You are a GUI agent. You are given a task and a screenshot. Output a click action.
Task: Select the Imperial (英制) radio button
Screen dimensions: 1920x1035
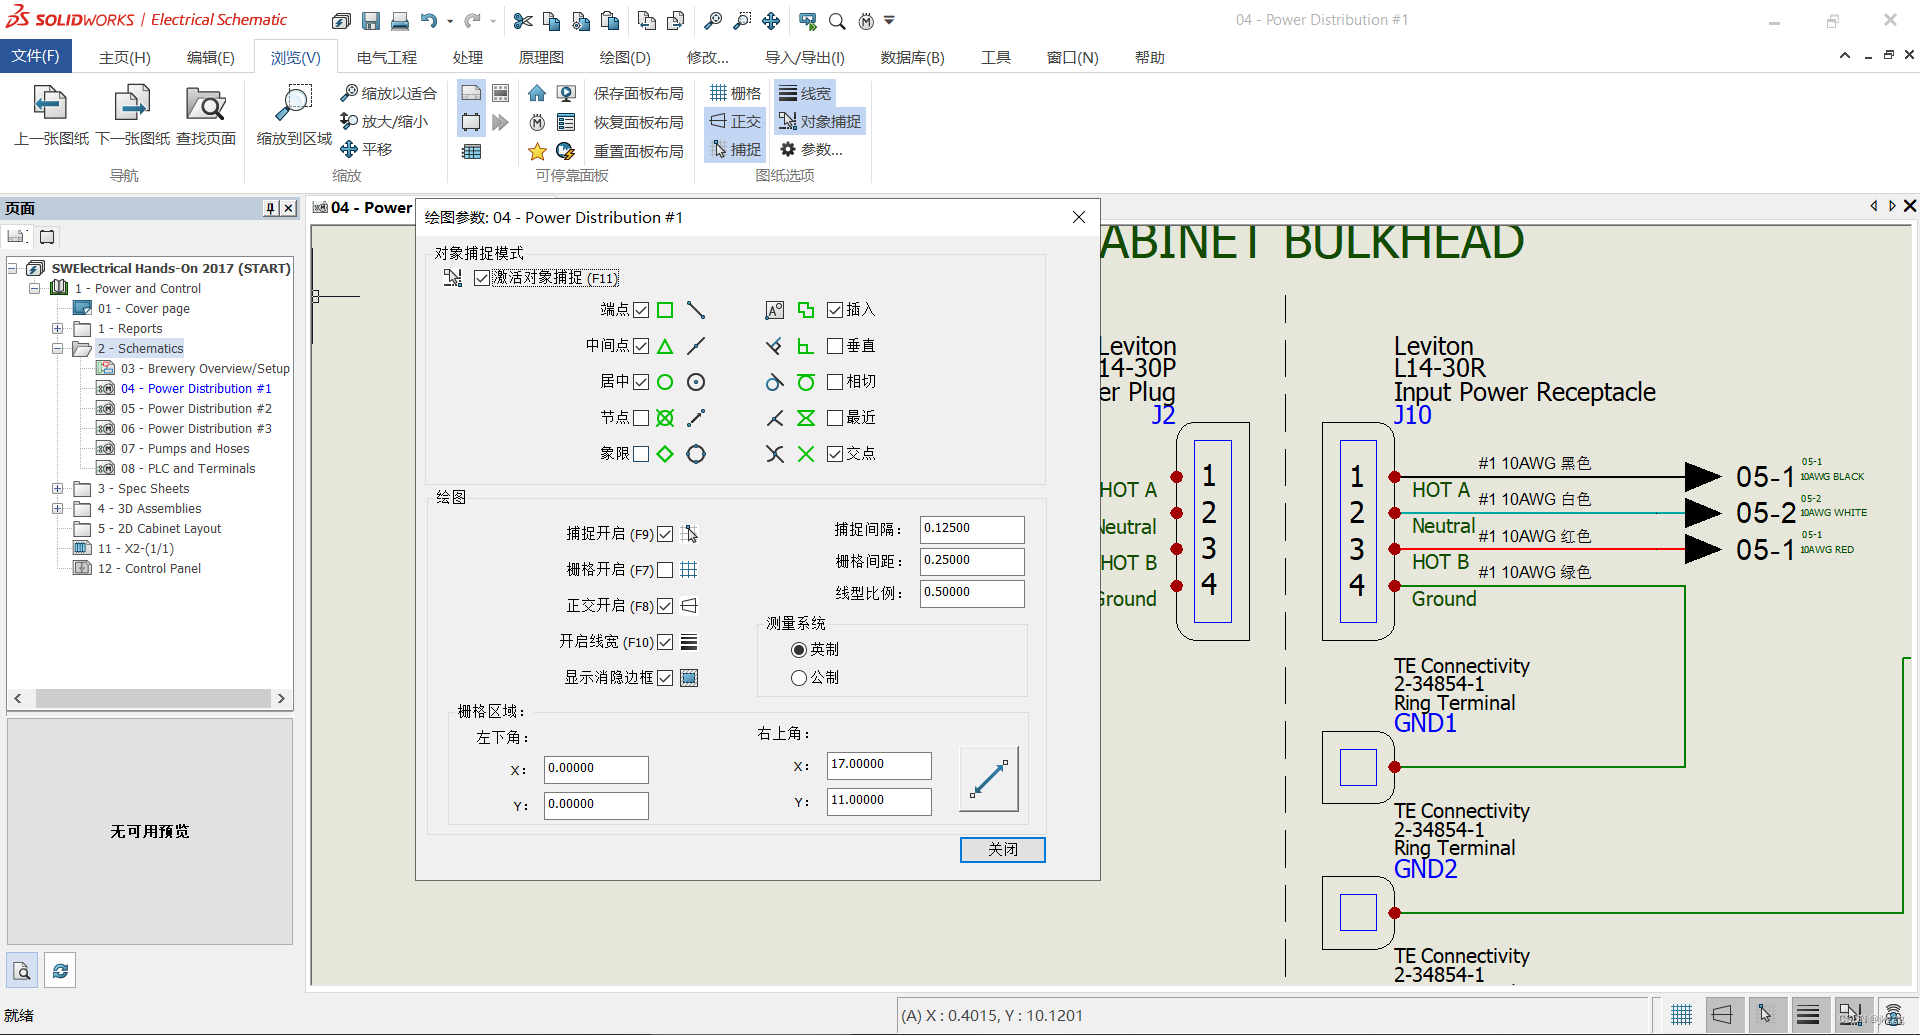[x=798, y=650]
